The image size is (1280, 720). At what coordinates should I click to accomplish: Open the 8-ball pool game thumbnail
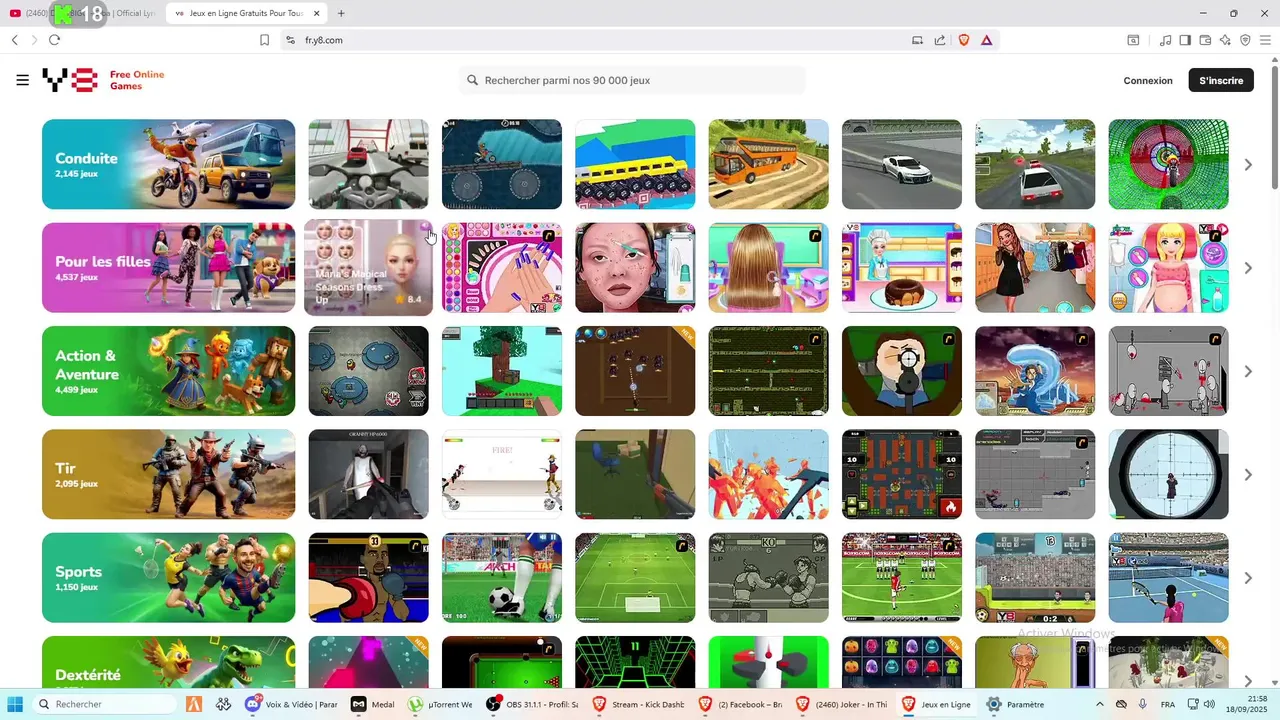pos(502,662)
